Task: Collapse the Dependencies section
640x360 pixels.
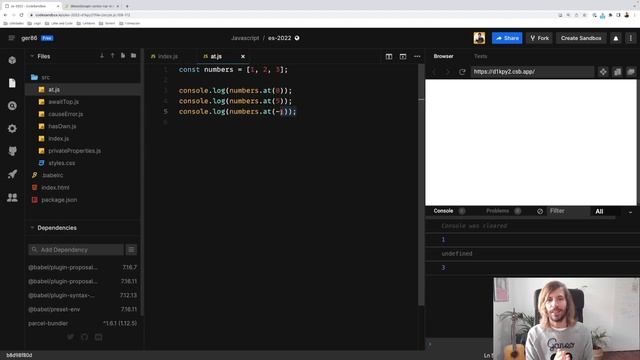Action: [x=32, y=228]
